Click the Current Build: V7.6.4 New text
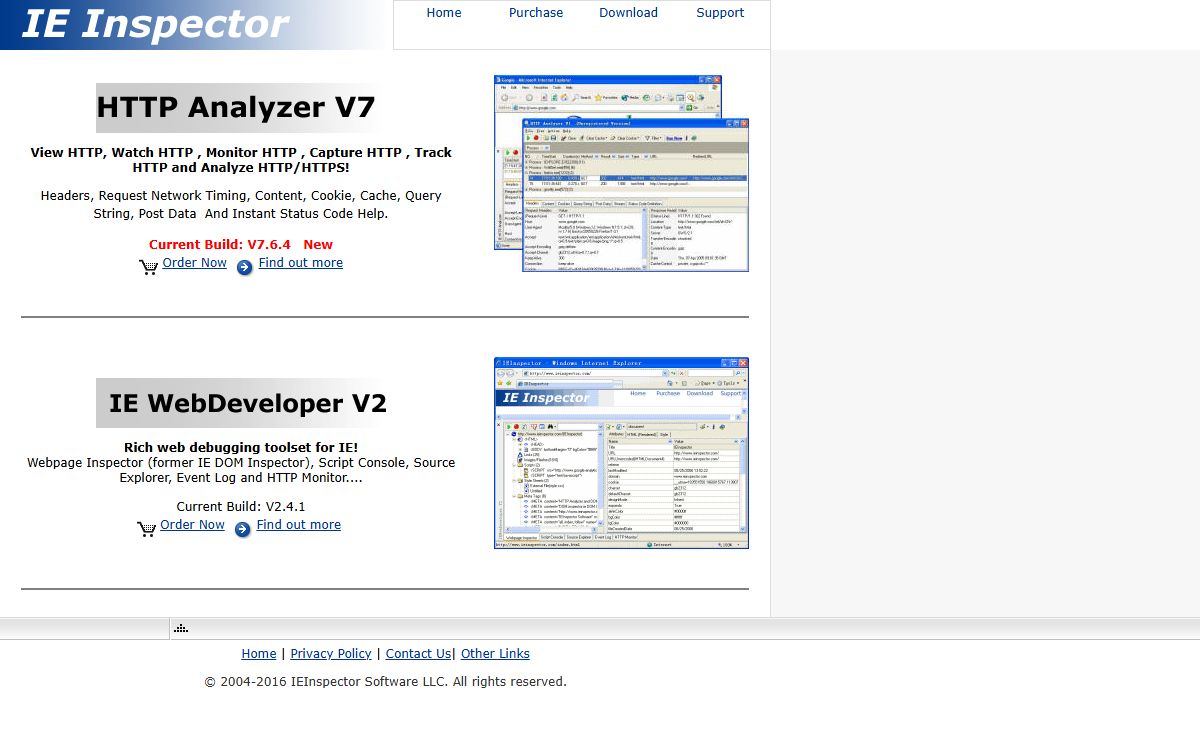 241,245
